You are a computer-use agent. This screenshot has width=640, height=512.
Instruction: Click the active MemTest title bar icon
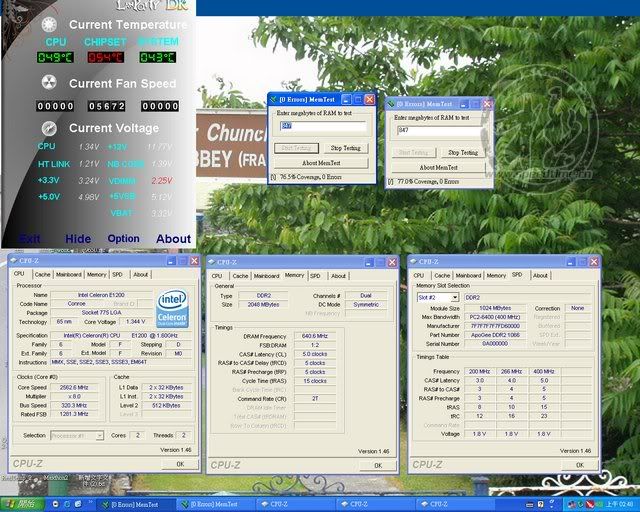tap(273, 99)
